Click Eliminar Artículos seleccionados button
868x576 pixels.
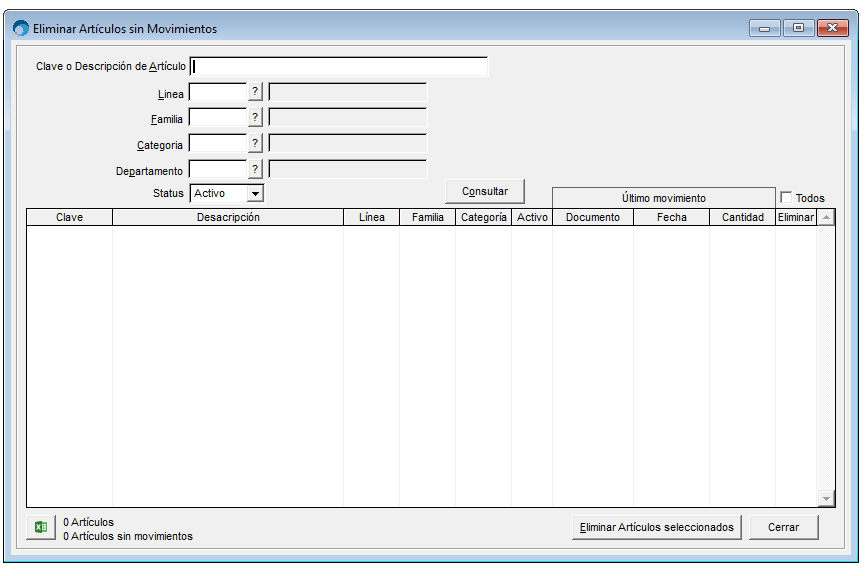(656, 528)
